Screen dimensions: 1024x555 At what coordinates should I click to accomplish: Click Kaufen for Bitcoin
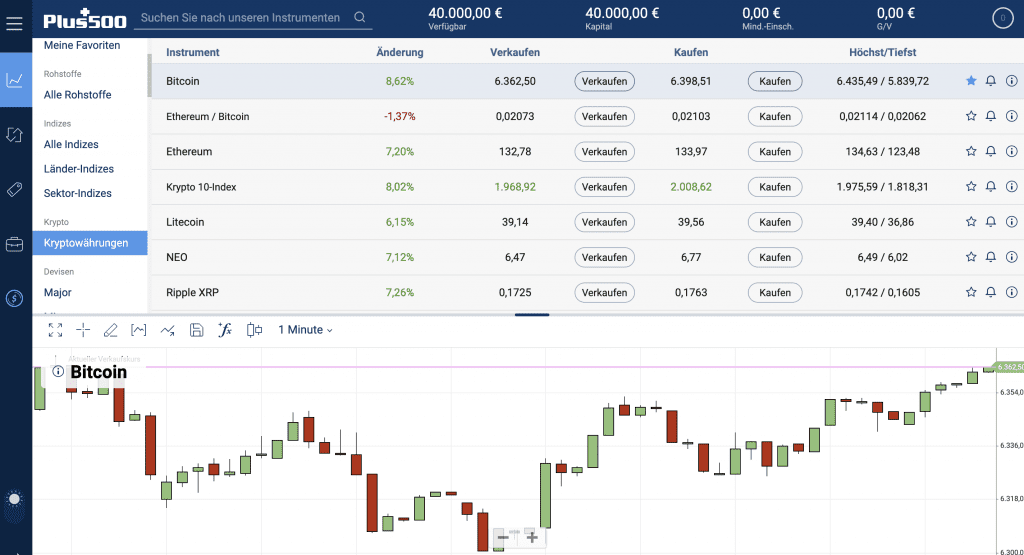775,81
